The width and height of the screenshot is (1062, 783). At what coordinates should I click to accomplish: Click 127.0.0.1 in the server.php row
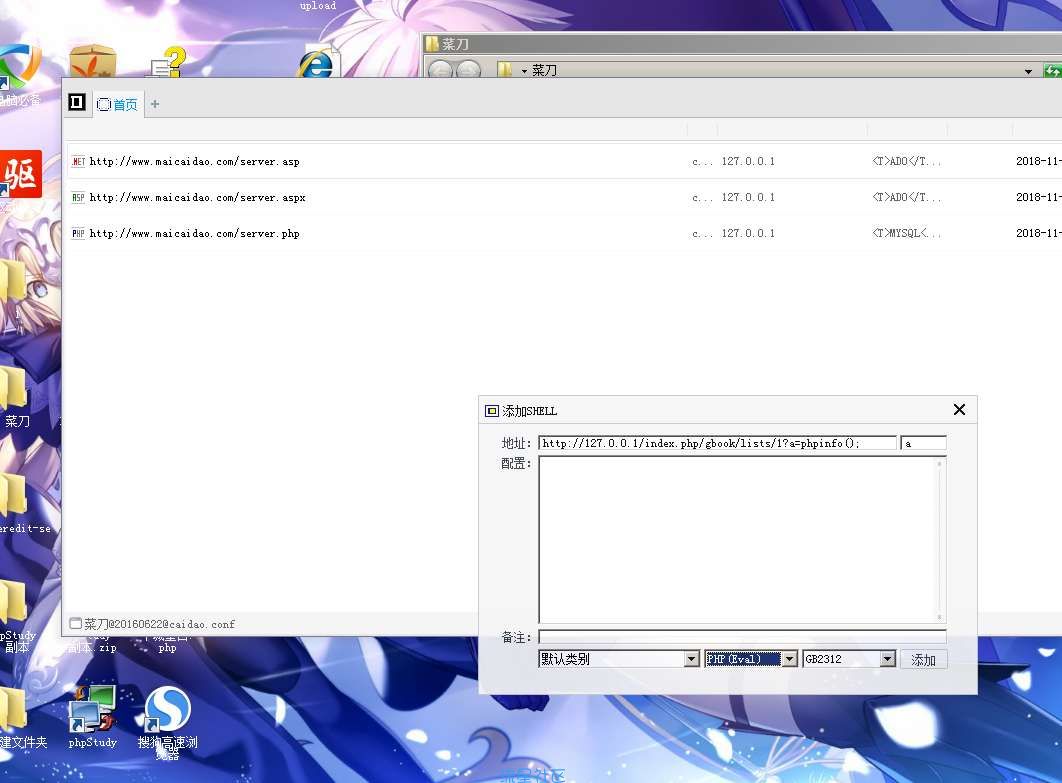(x=748, y=233)
